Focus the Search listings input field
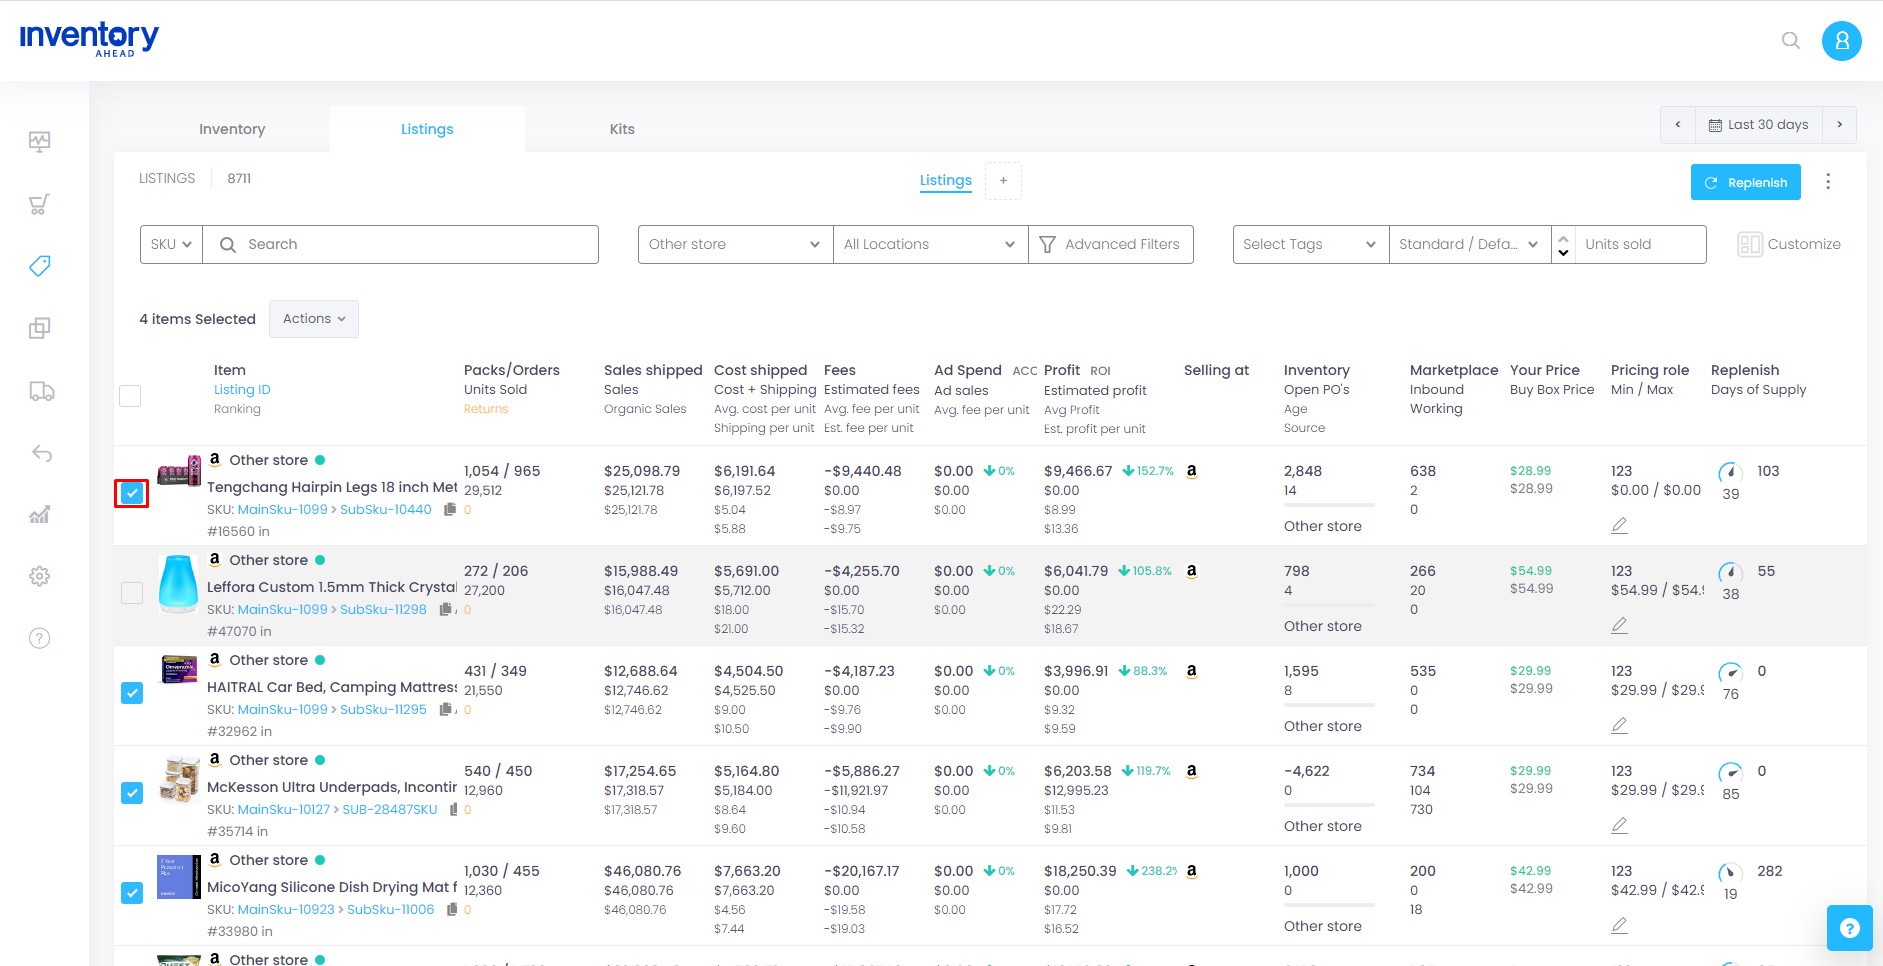The width and height of the screenshot is (1883, 966). pyautogui.click(x=401, y=244)
